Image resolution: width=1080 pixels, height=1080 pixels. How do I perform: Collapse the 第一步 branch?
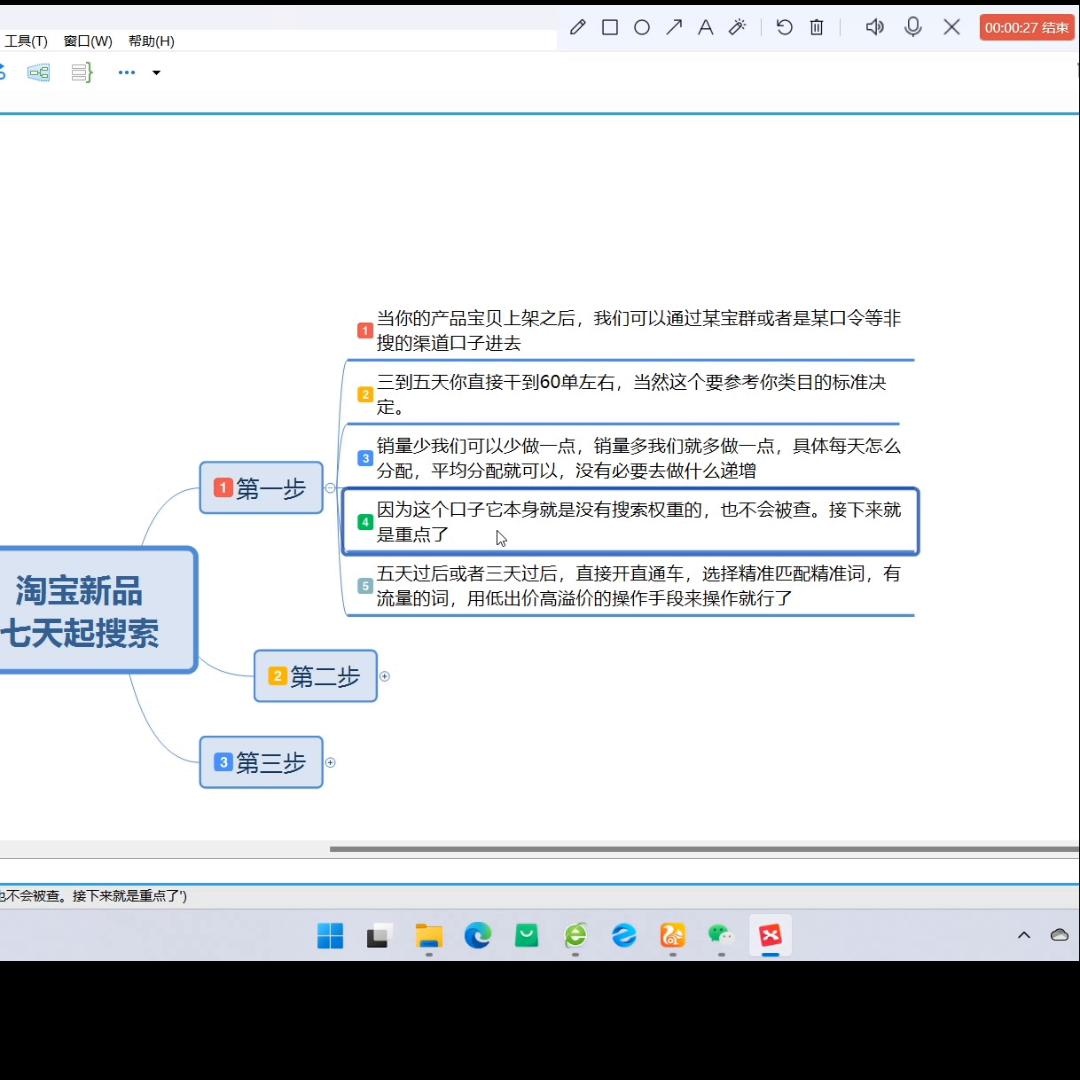pos(330,488)
